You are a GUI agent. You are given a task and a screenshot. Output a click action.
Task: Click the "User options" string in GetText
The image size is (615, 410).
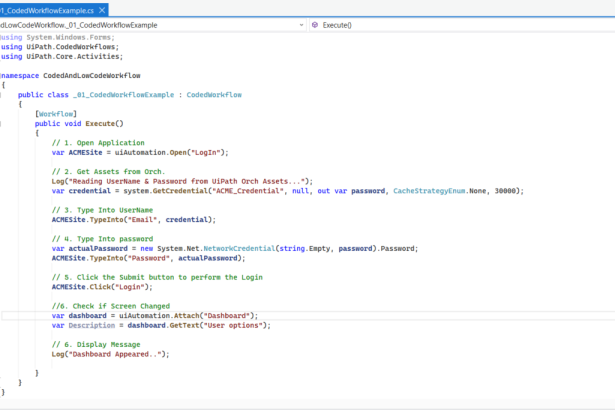coord(235,325)
